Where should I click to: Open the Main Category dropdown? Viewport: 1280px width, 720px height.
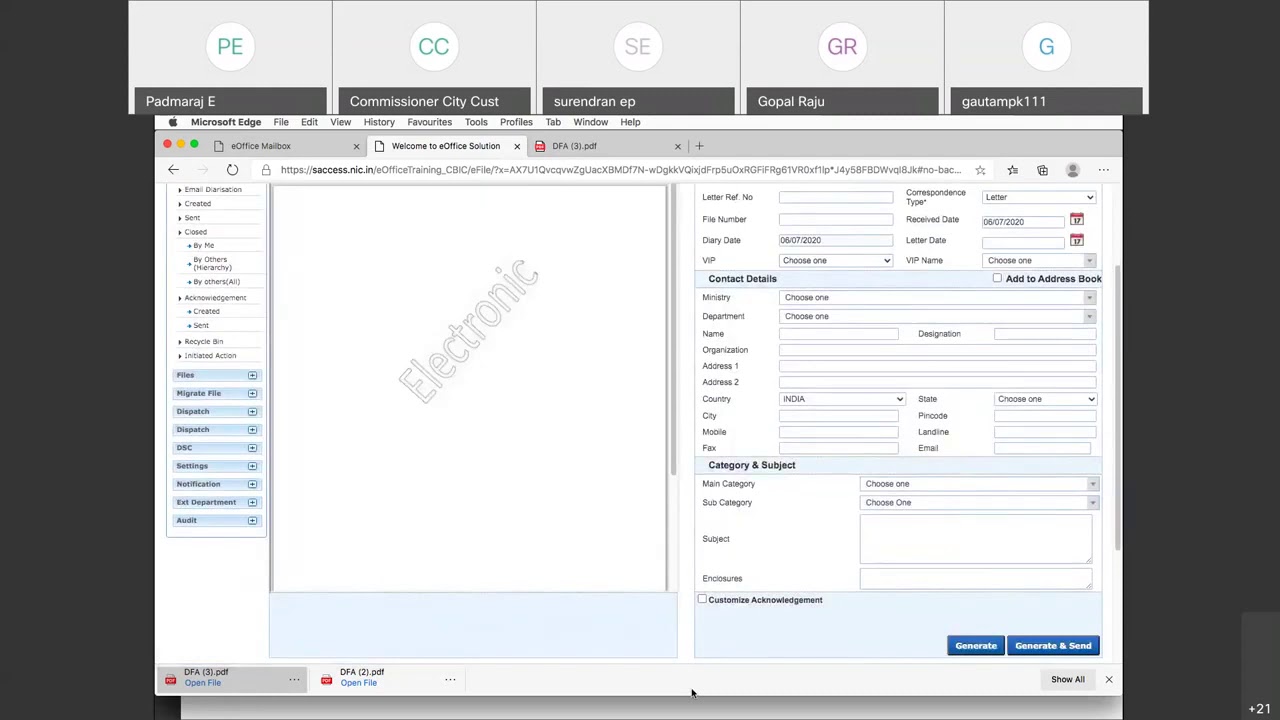(x=979, y=484)
